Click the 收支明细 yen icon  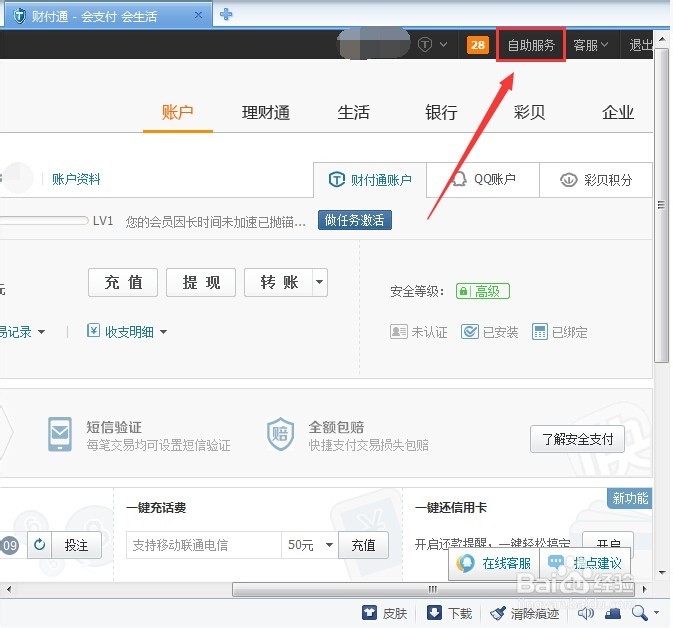pos(93,331)
